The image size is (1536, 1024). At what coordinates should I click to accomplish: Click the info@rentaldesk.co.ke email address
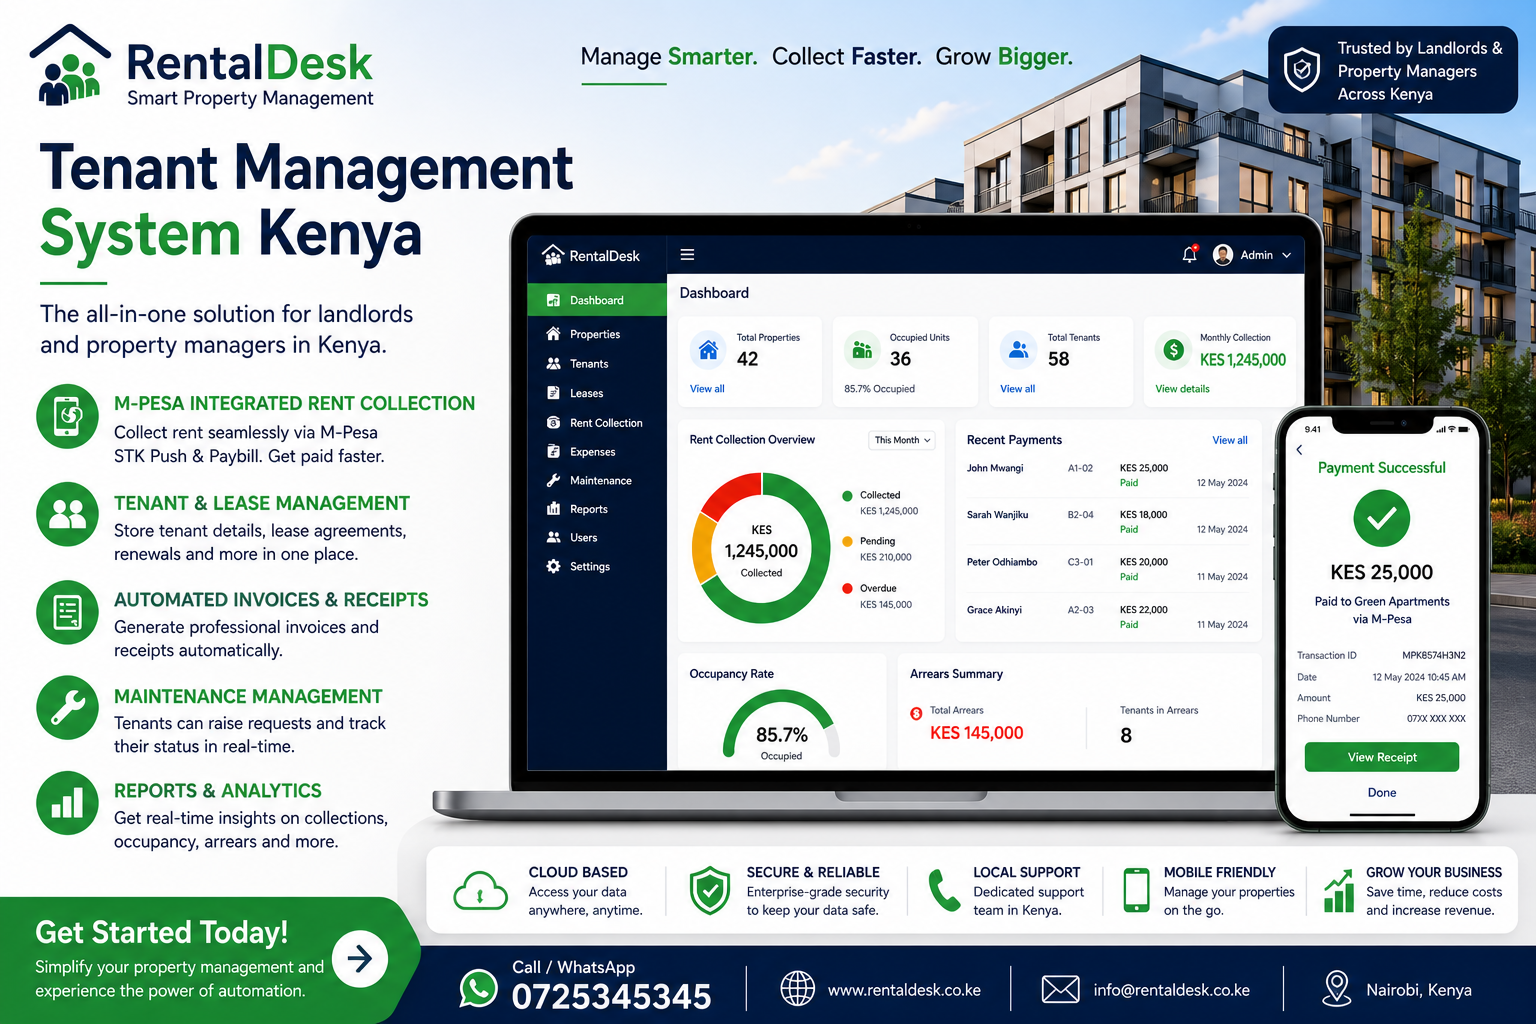(x=1171, y=990)
